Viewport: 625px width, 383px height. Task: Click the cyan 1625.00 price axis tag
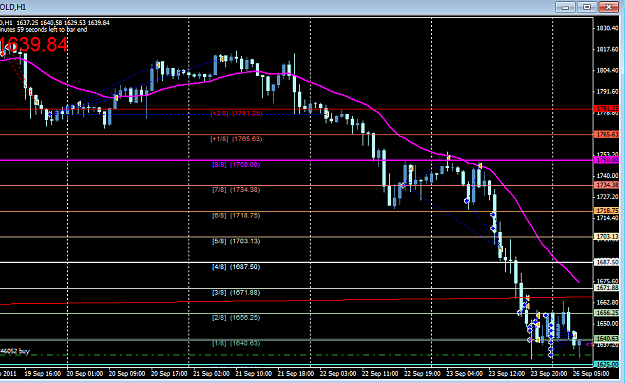pyautogui.click(x=607, y=364)
